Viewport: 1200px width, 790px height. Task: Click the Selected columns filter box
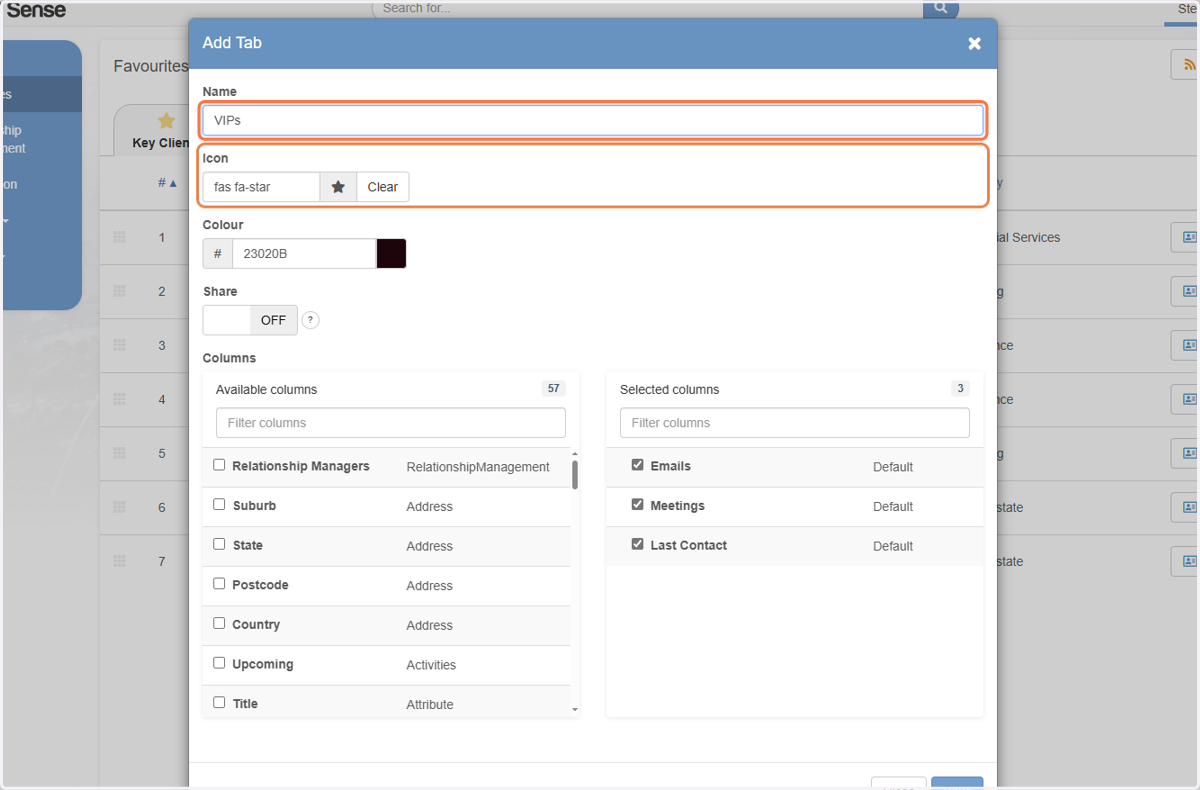click(795, 423)
